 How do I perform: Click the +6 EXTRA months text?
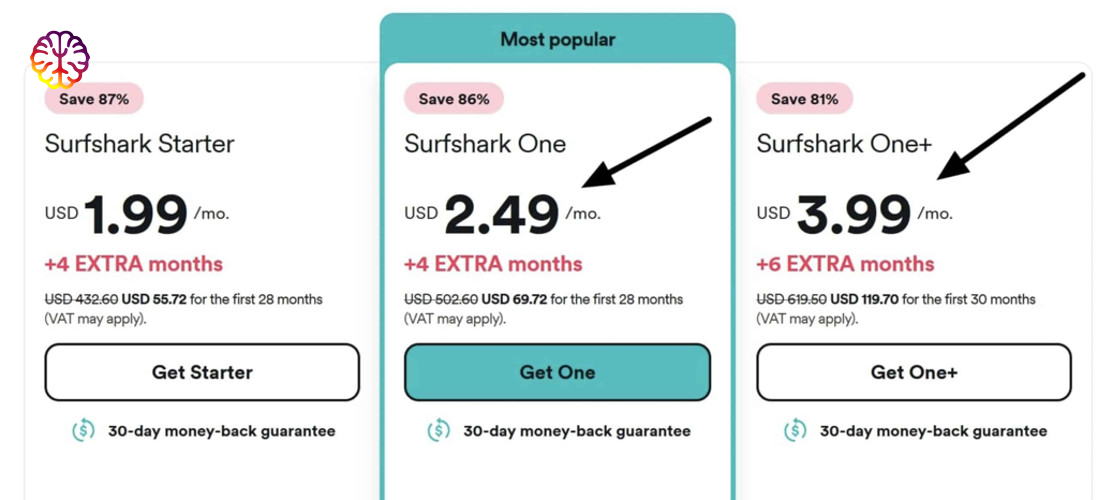point(845,264)
